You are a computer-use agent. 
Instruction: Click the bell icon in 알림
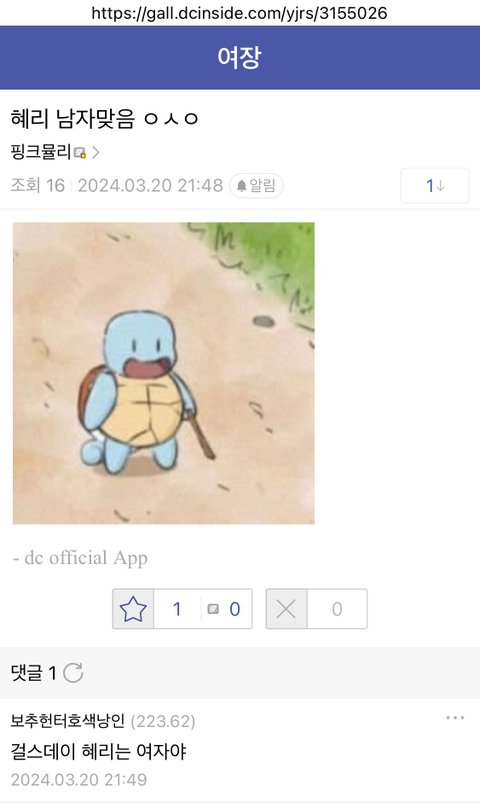click(x=241, y=185)
